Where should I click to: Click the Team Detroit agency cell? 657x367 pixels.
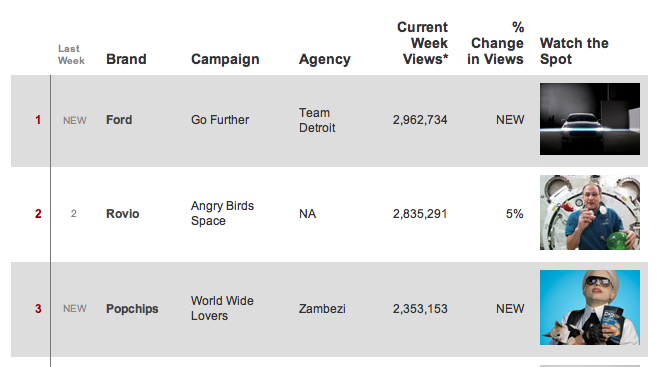point(317,120)
